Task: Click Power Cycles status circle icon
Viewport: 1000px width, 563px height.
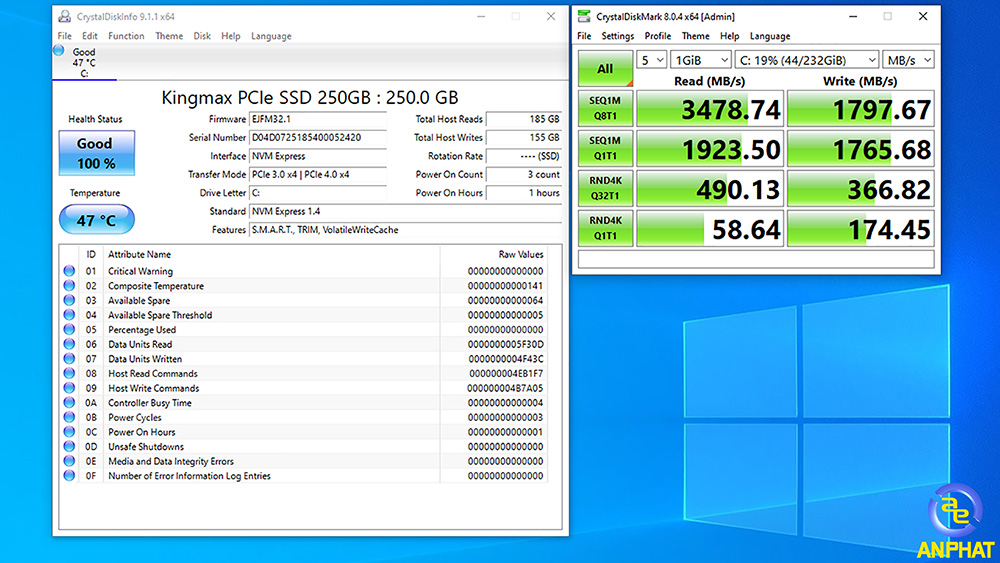Action: pos(69,418)
